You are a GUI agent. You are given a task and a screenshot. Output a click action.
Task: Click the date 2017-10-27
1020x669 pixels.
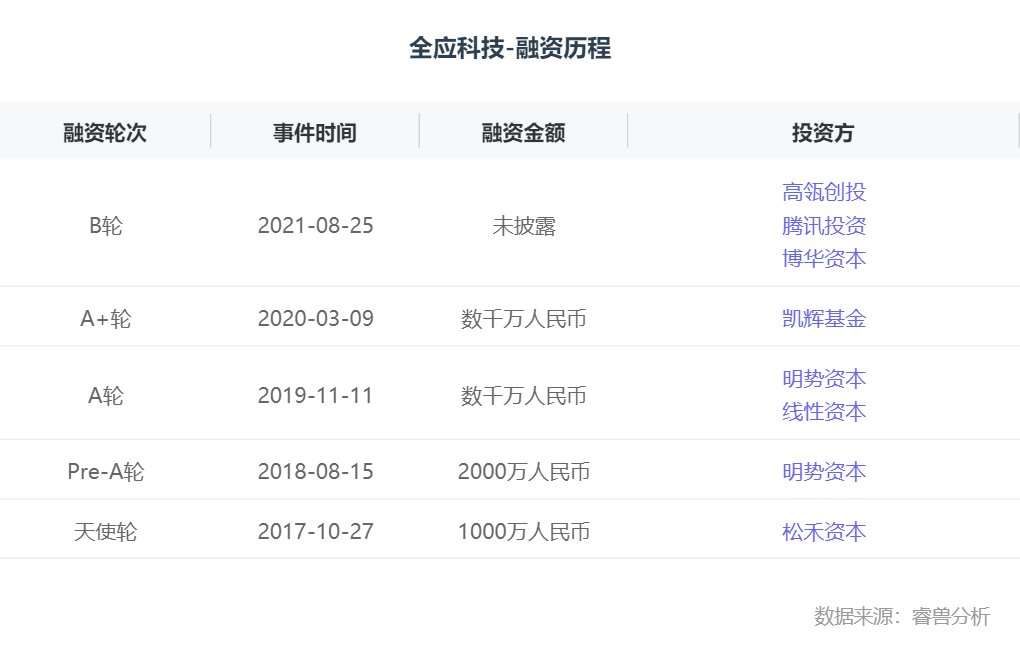click(x=315, y=532)
